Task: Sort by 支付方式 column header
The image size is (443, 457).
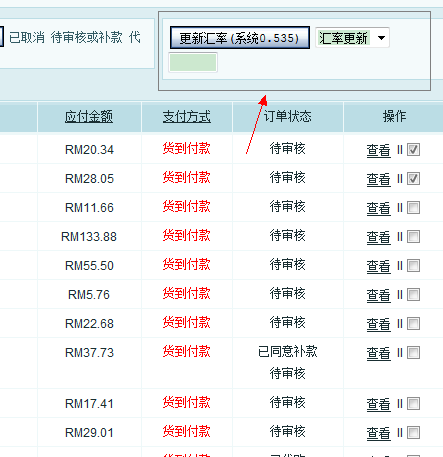Action: (187, 117)
